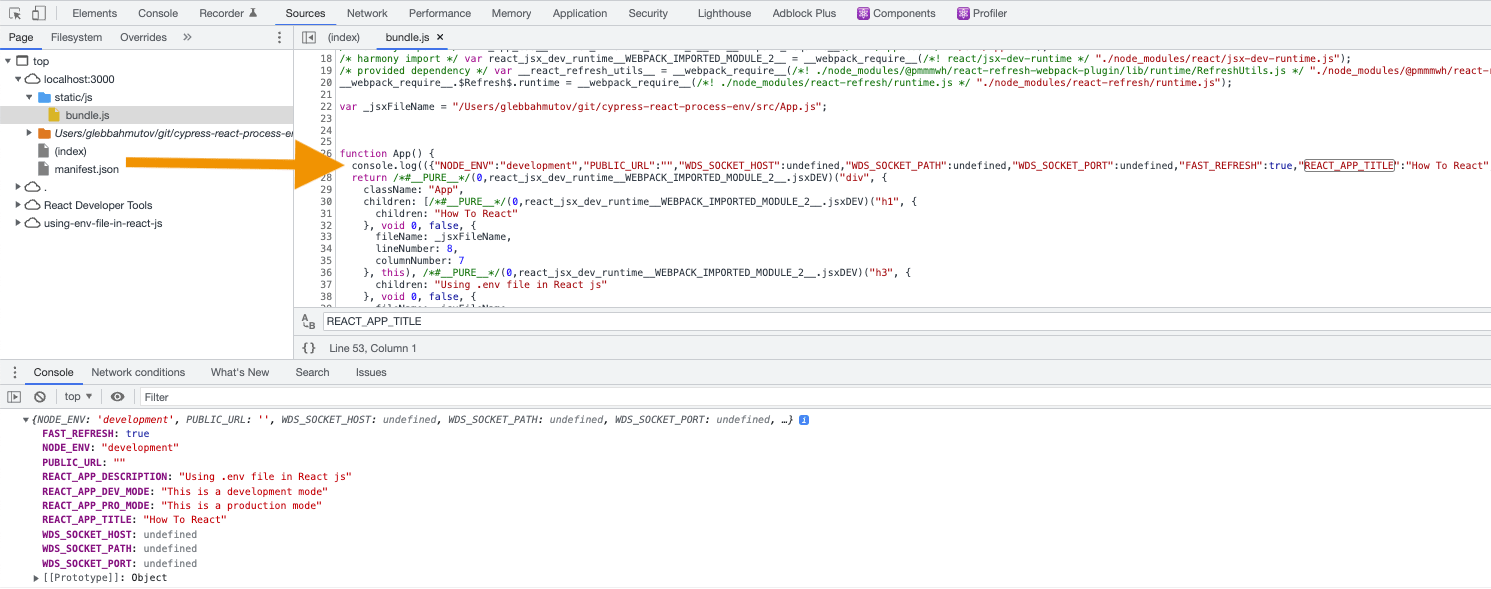Screen dimensions: 1491x589
Task: Expand the [[Prototype]] object in console
Action: (35, 577)
